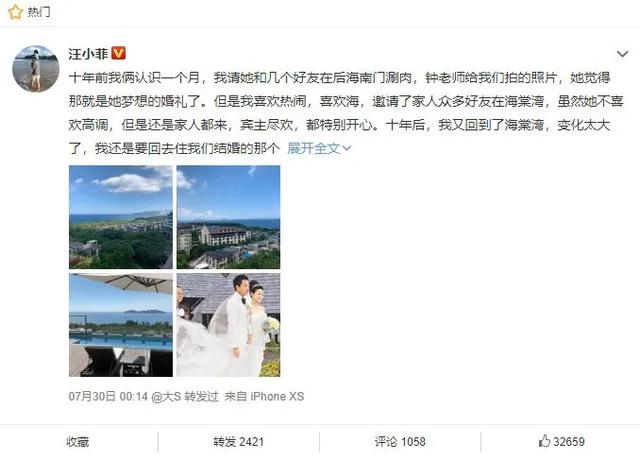Click the post text body

click(346, 113)
